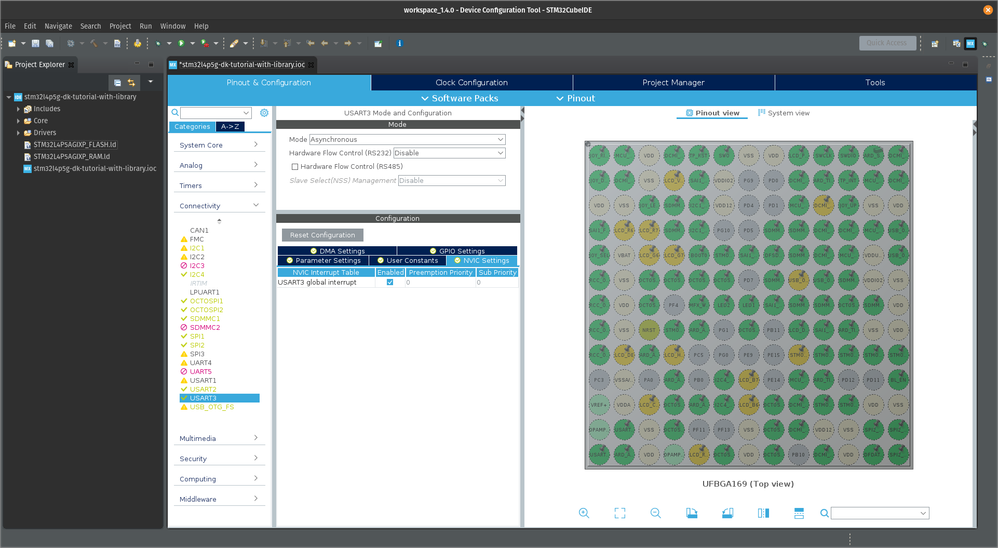Click the Save All toolbar icon
The height and width of the screenshot is (548, 998).
click(x=49, y=43)
